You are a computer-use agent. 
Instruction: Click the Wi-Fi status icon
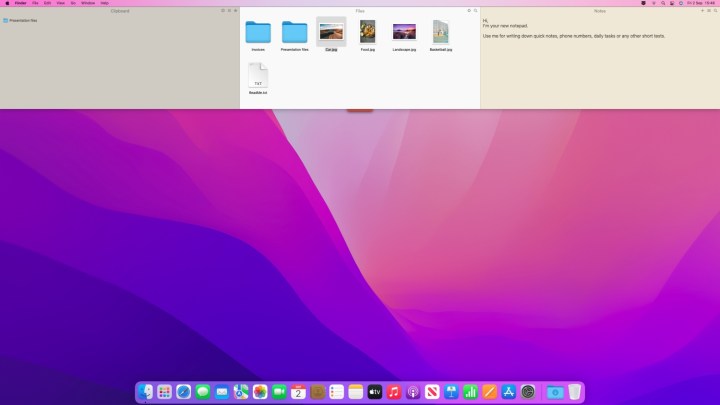coord(654,3)
